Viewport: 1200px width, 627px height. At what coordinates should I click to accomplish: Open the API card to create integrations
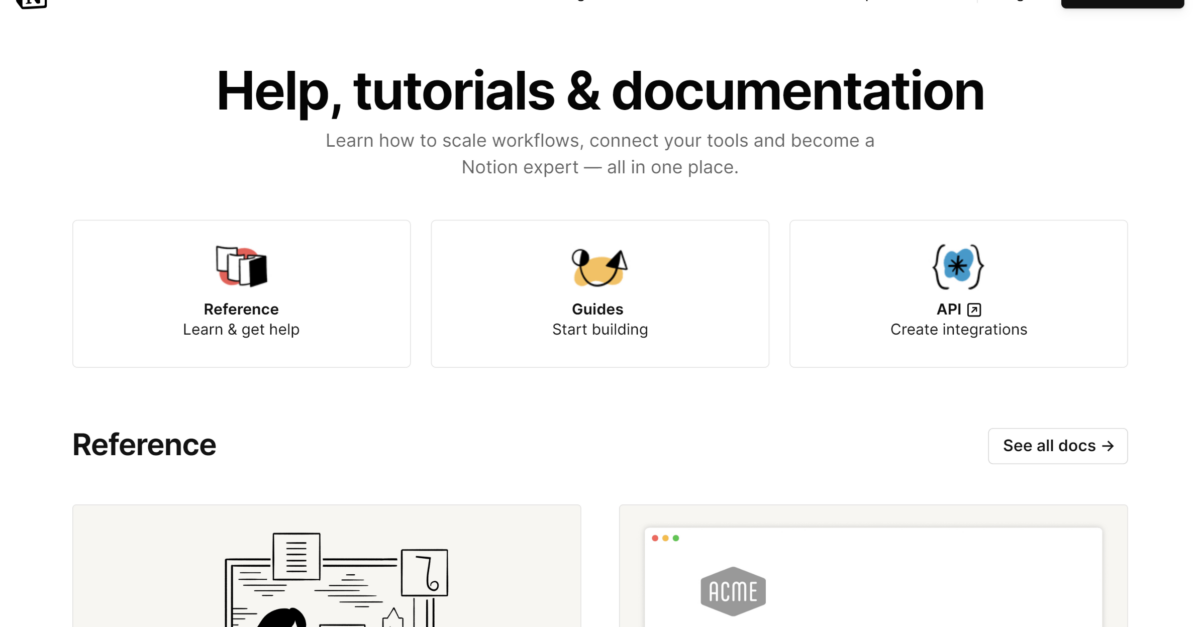[958, 293]
